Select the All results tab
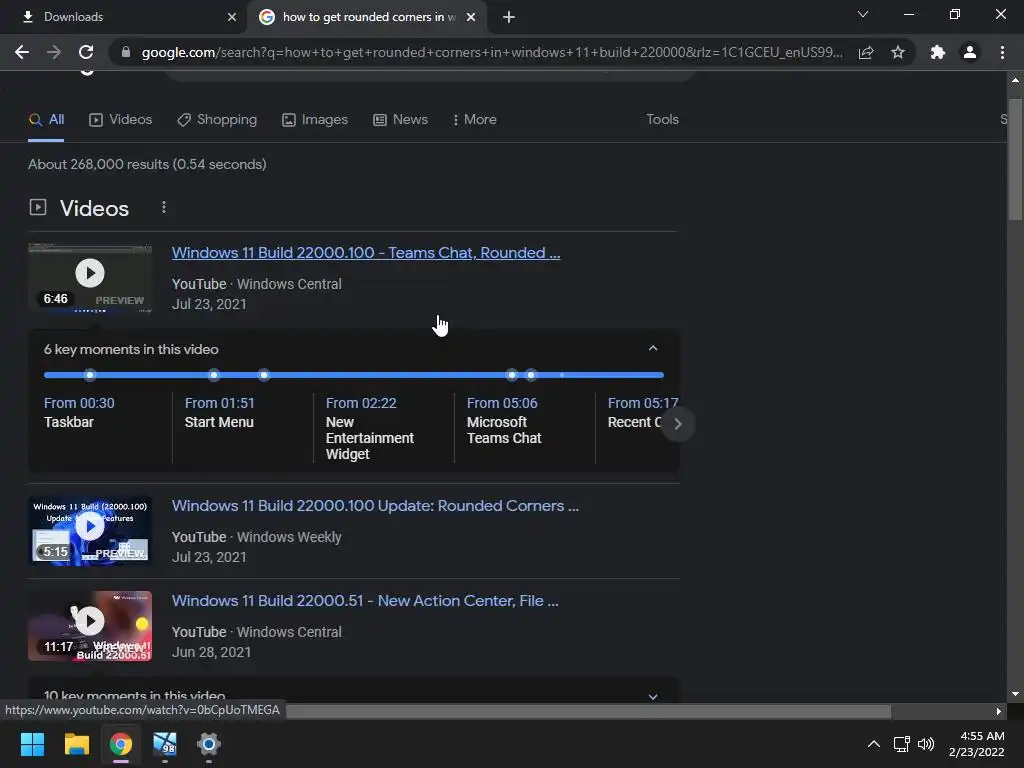The image size is (1024, 768). pyautogui.click(x=46, y=120)
